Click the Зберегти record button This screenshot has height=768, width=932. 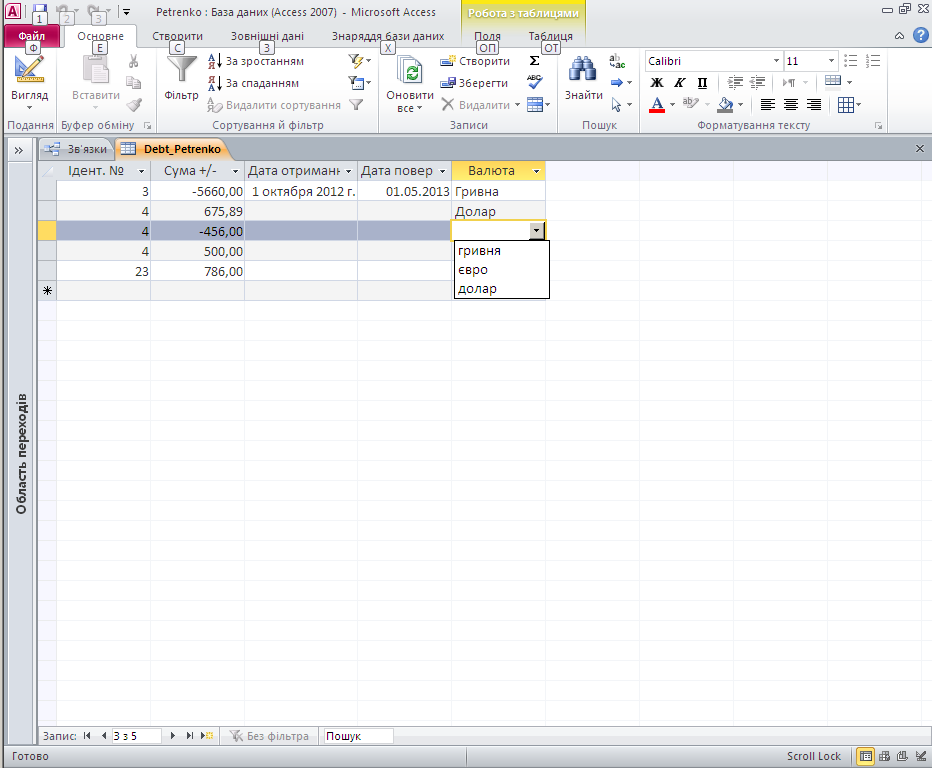pyautogui.click(x=476, y=83)
